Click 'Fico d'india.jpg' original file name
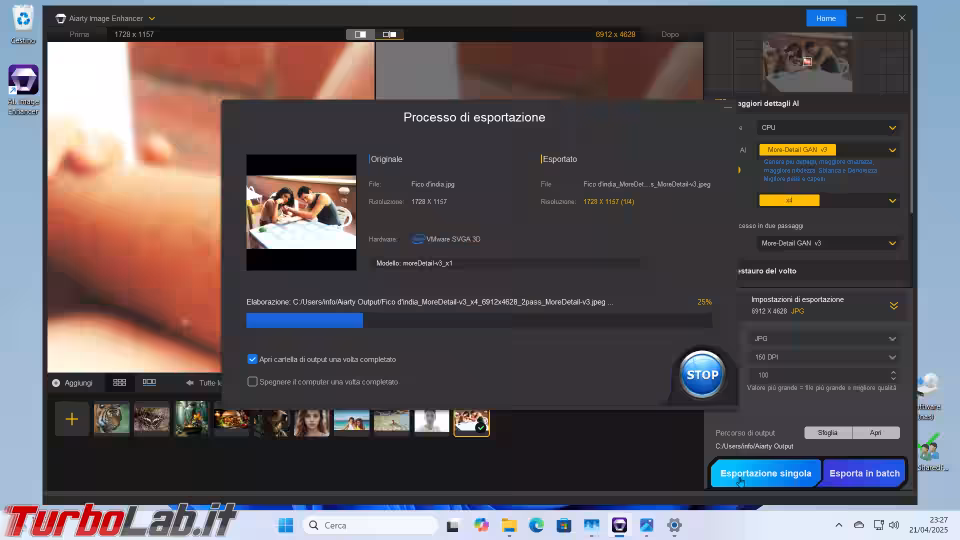This screenshot has width=960, height=540. (x=433, y=184)
